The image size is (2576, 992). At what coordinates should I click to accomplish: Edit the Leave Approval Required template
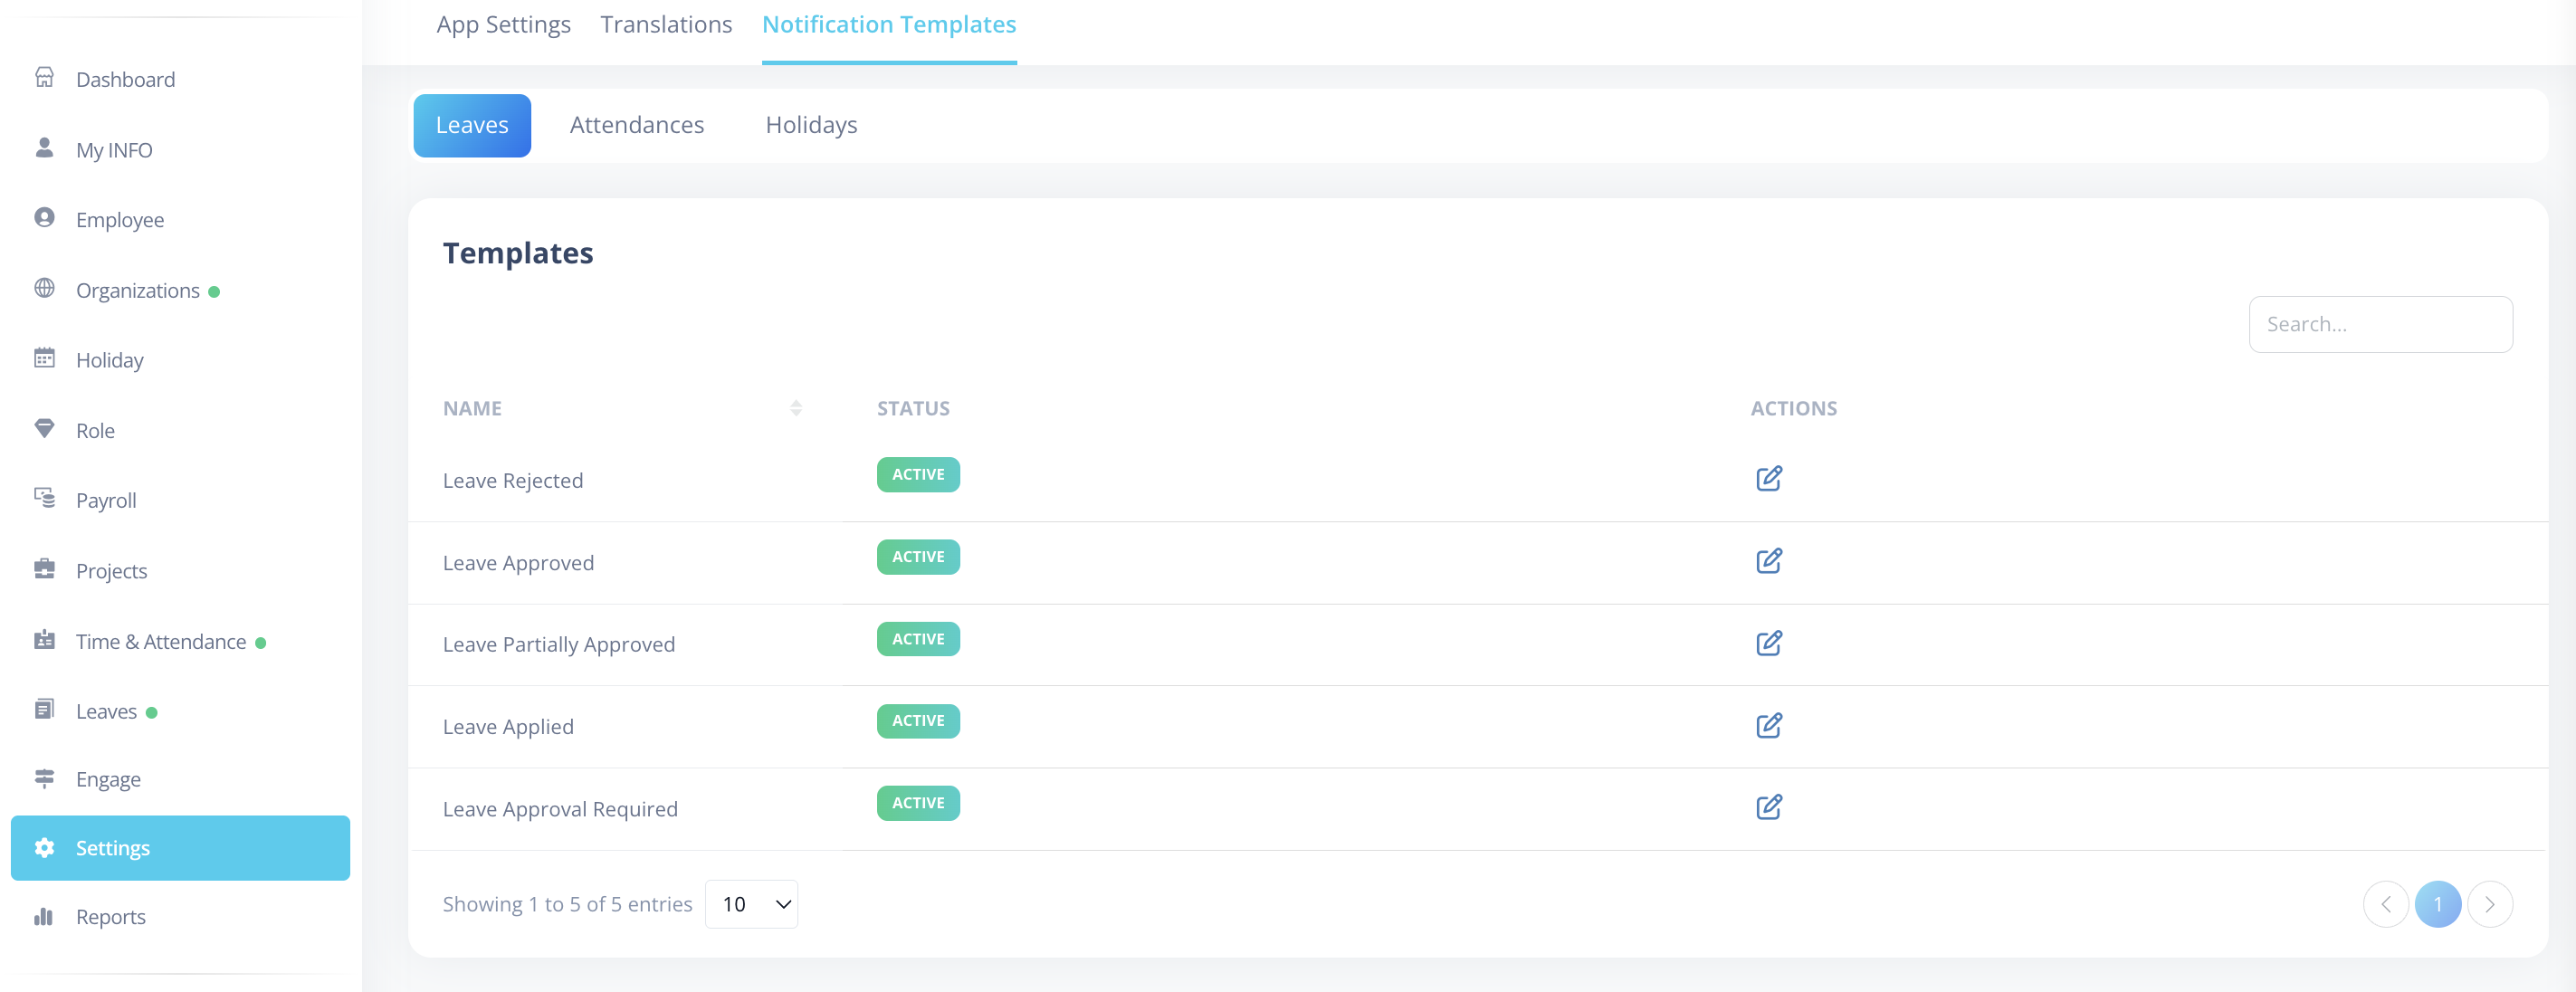[1768, 807]
